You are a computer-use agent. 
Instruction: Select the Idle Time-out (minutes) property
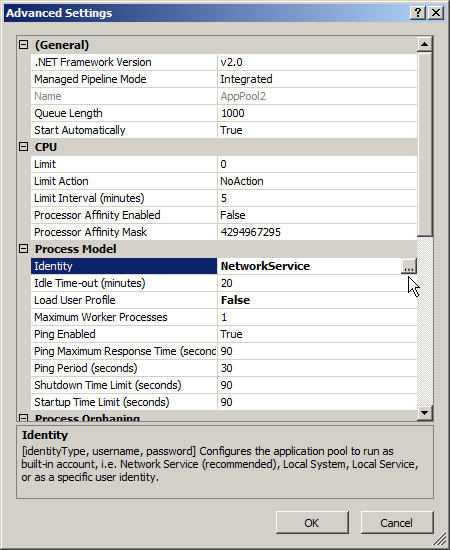coord(124,283)
